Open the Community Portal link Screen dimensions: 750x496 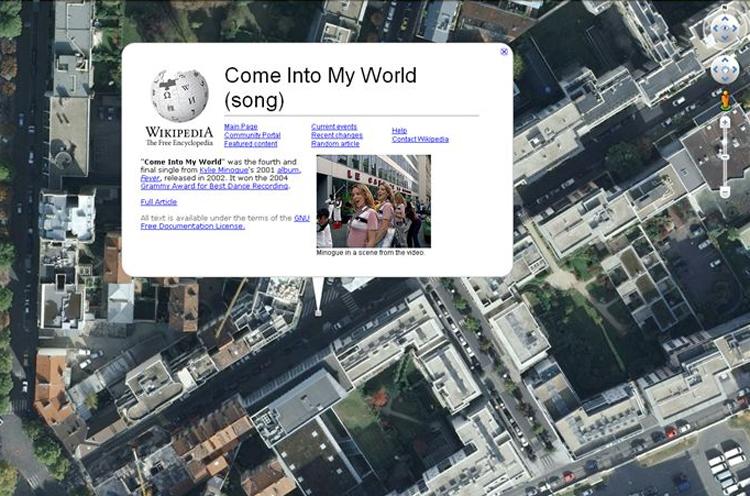252,135
